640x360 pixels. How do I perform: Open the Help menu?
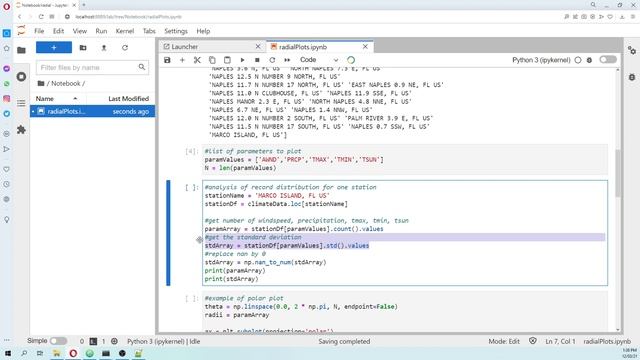203,31
